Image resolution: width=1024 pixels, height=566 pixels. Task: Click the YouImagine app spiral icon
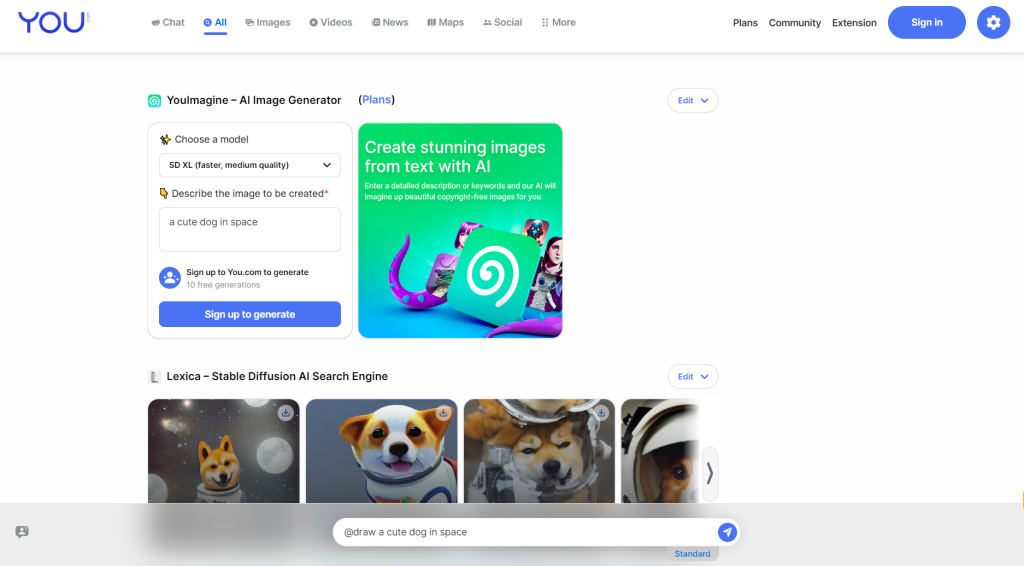click(154, 101)
